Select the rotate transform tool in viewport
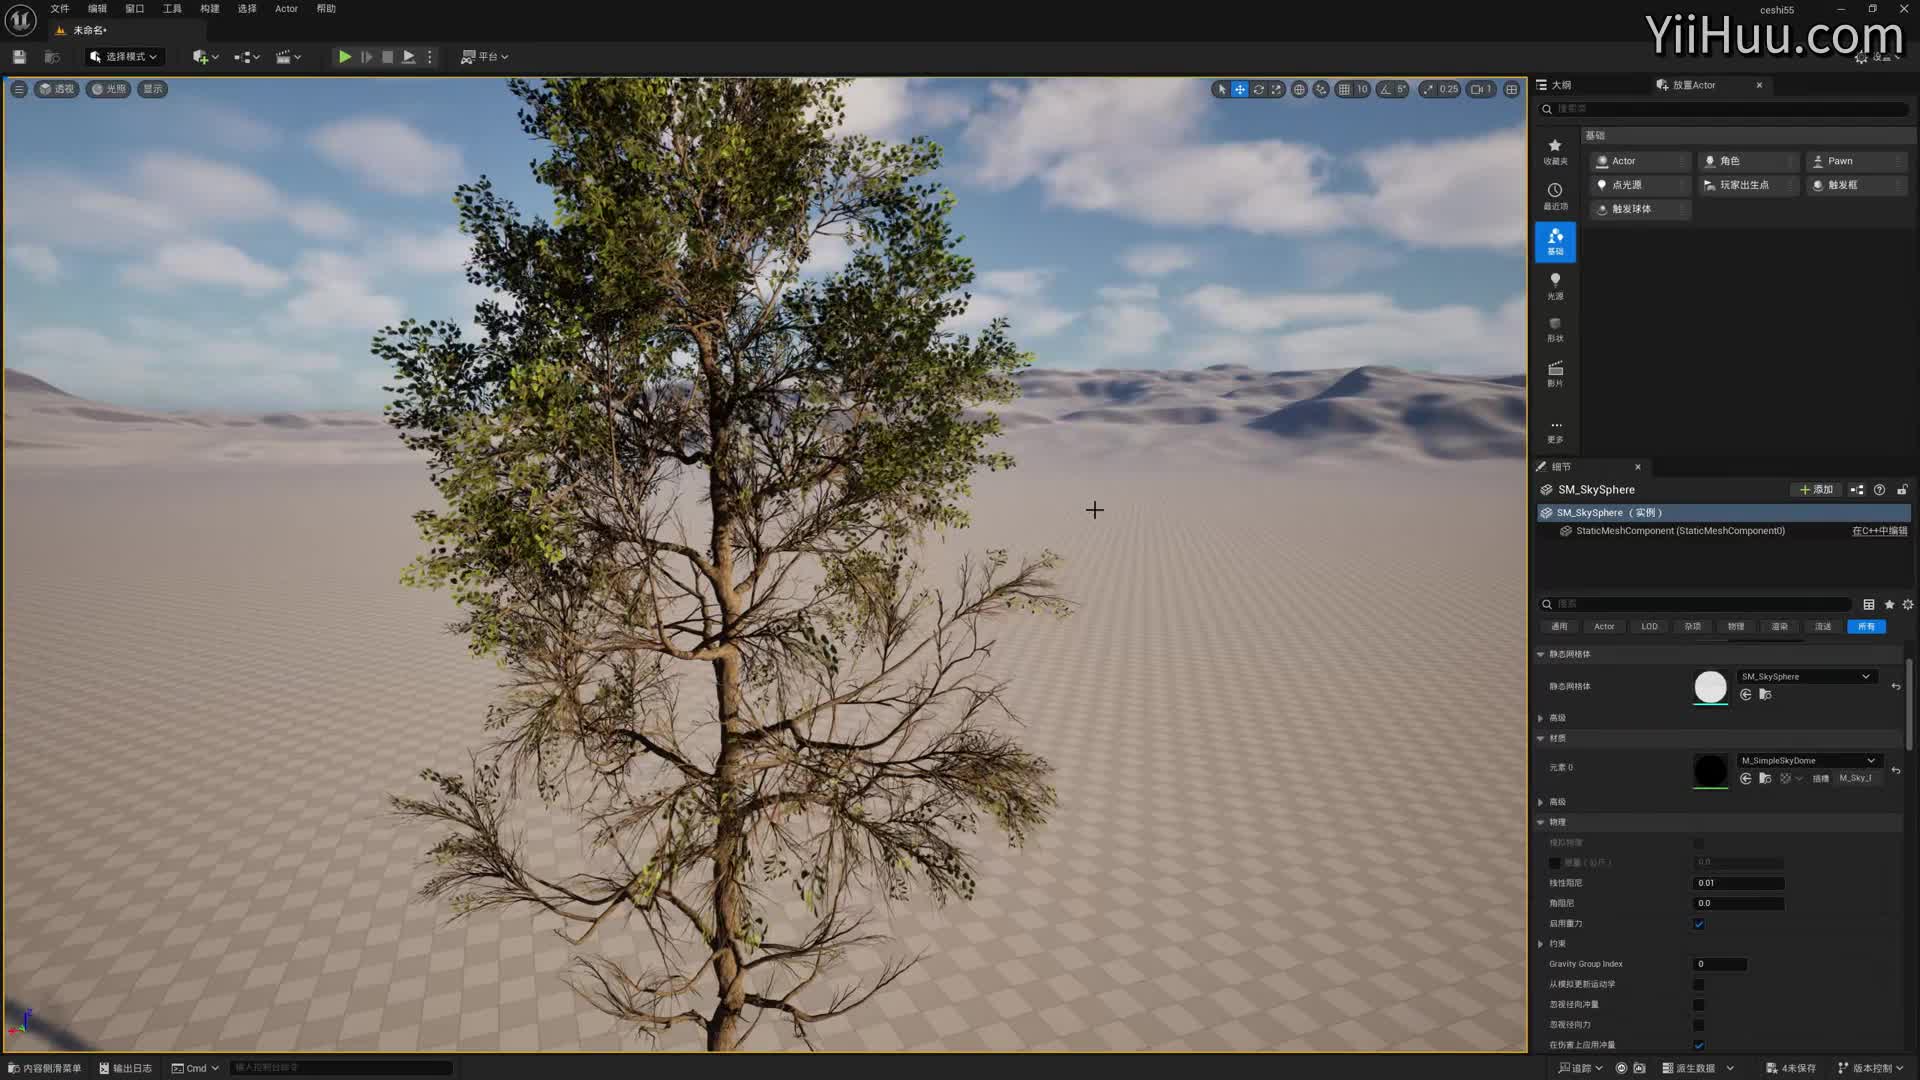This screenshot has width=1920, height=1080. coord(1258,89)
